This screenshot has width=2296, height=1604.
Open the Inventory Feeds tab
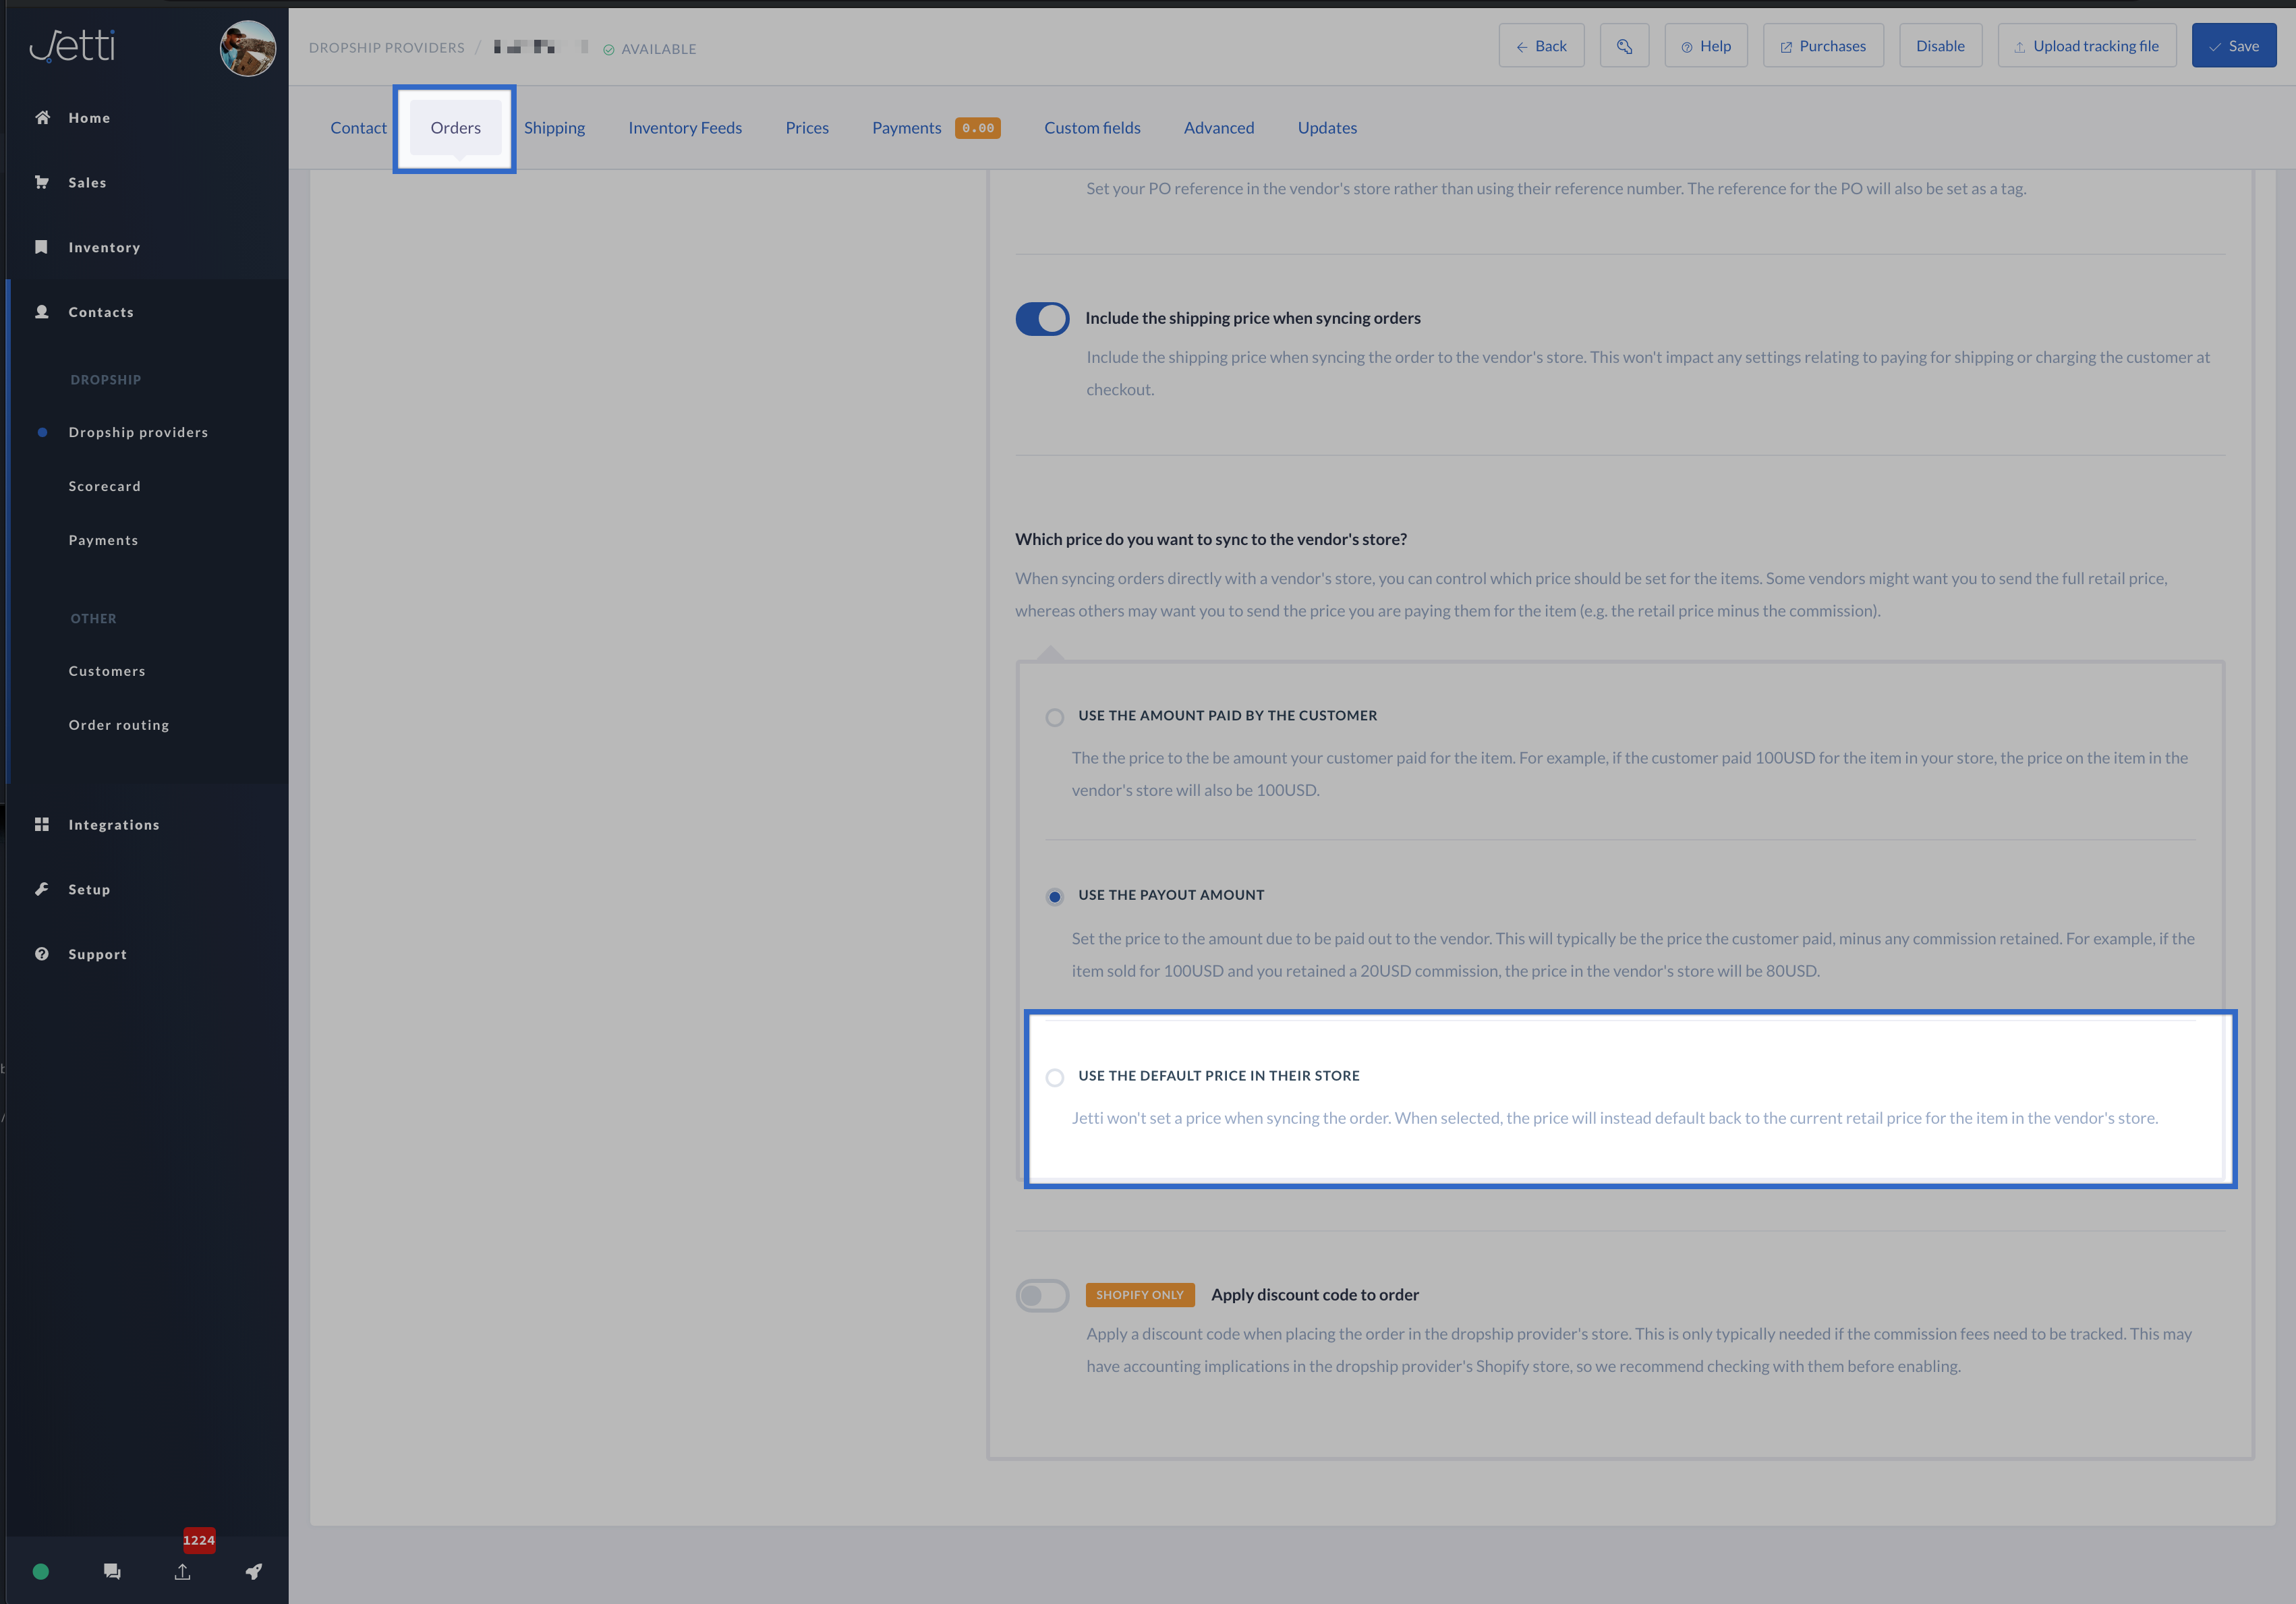(x=685, y=128)
